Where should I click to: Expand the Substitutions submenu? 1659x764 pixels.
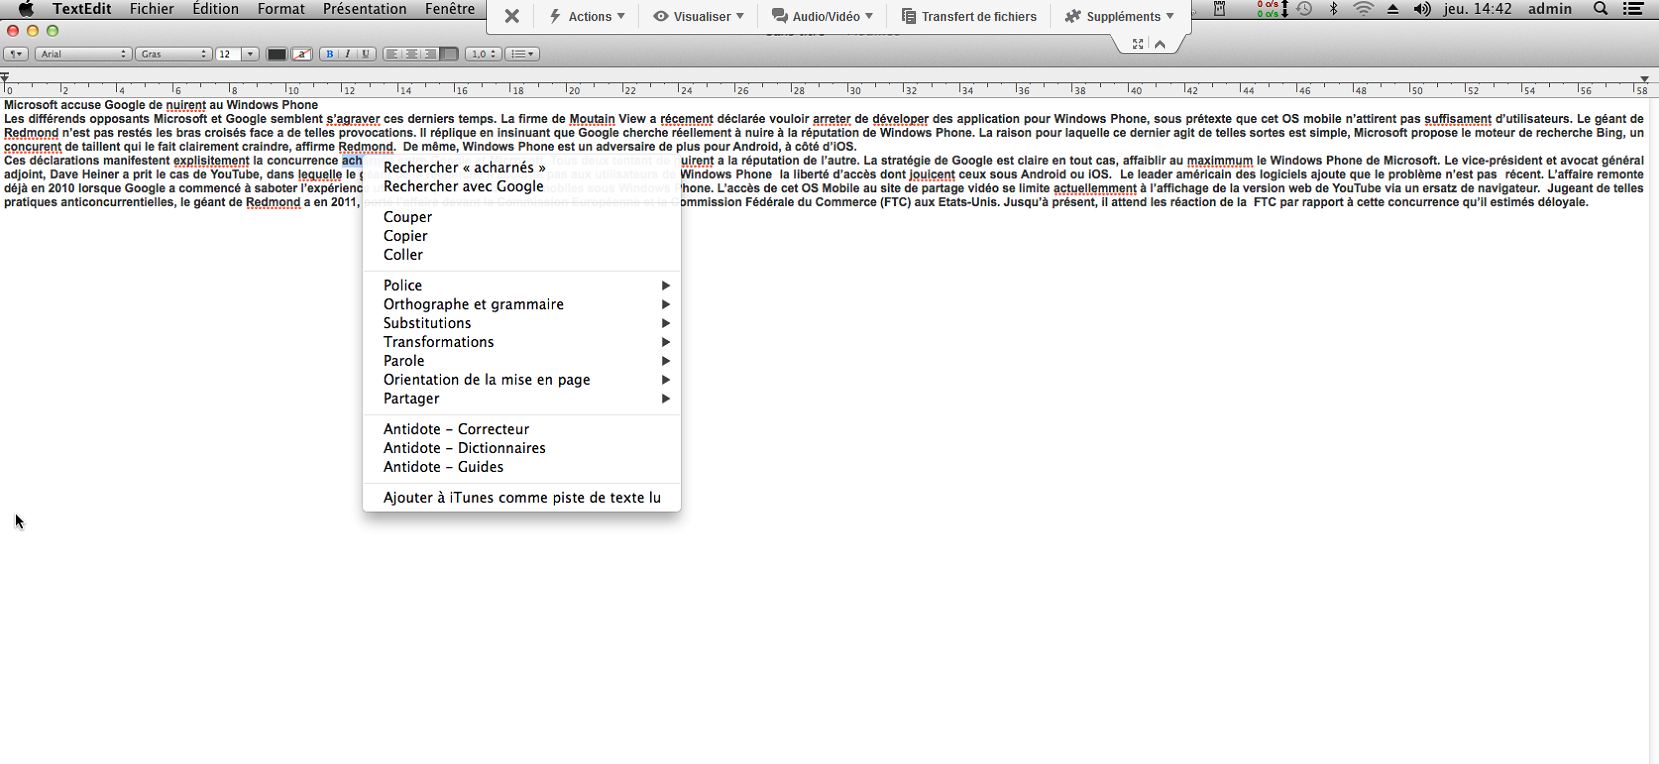[521, 323]
